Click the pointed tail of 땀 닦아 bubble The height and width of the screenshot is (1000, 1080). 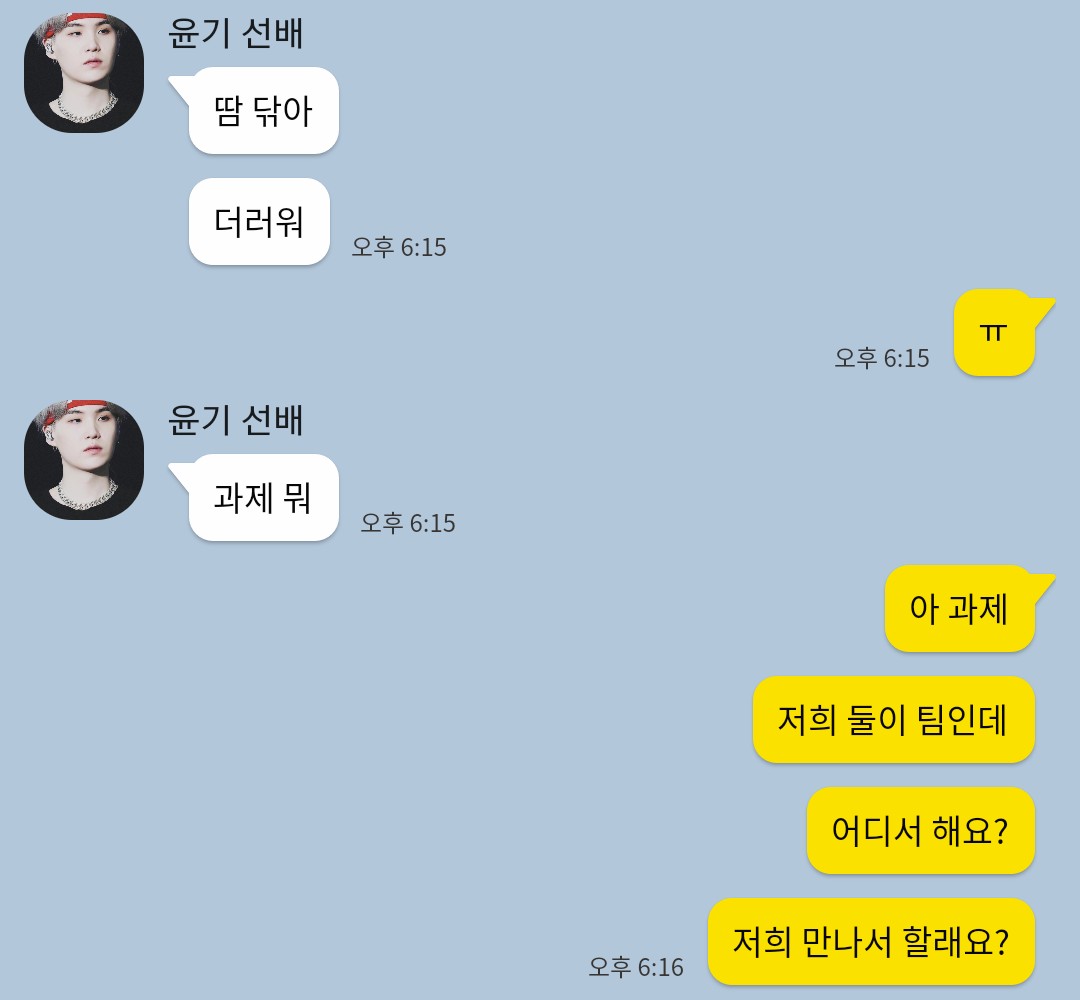point(179,87)
